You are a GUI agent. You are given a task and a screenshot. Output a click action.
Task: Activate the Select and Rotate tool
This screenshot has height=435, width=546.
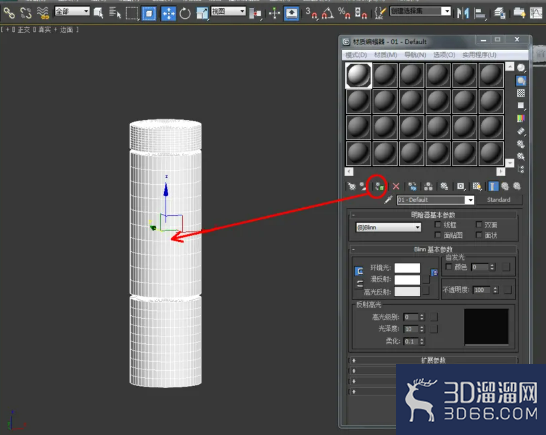coord(185,14)
